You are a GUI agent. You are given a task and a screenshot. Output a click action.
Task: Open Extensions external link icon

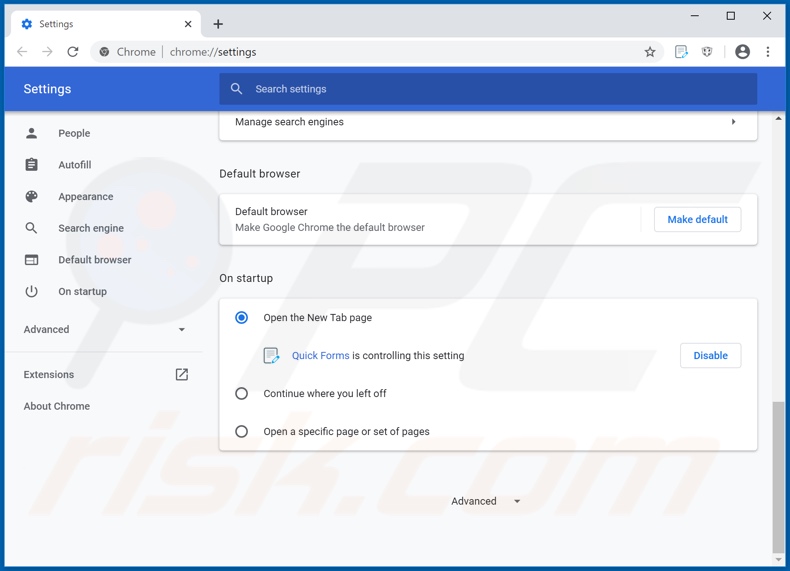(x=182, y=375)
